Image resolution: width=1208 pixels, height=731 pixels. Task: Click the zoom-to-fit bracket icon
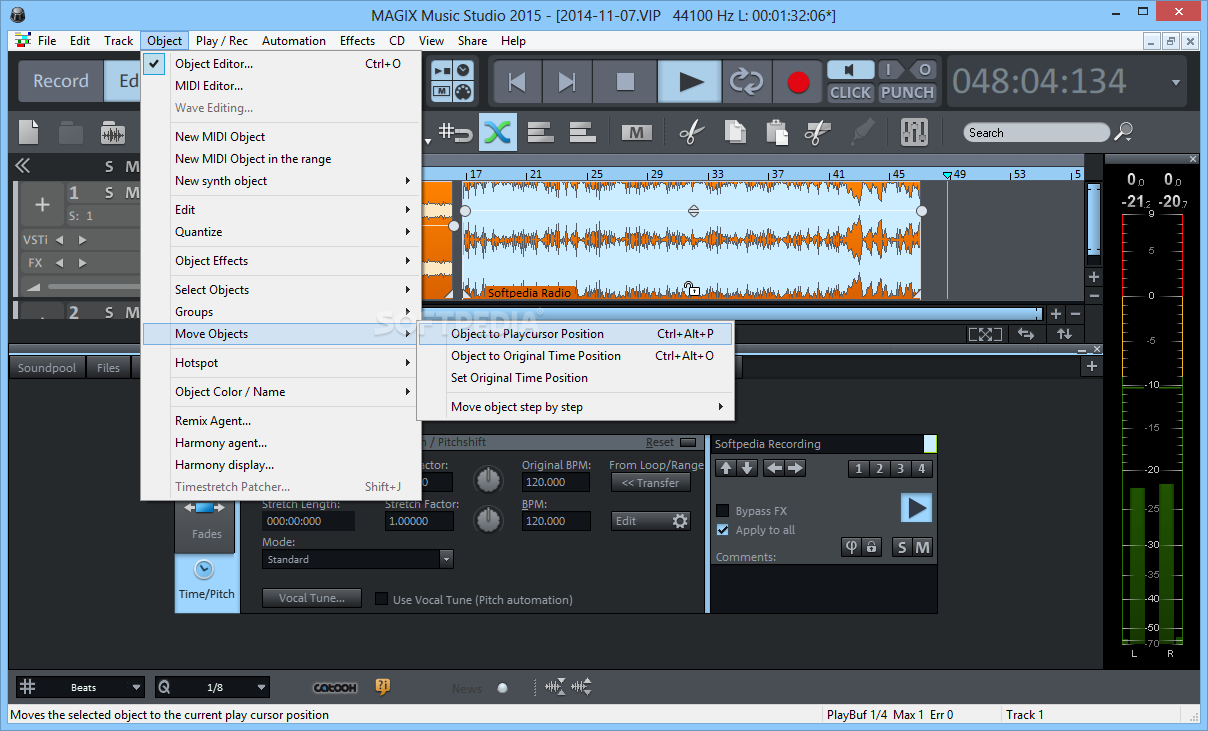tap(985, 334)
